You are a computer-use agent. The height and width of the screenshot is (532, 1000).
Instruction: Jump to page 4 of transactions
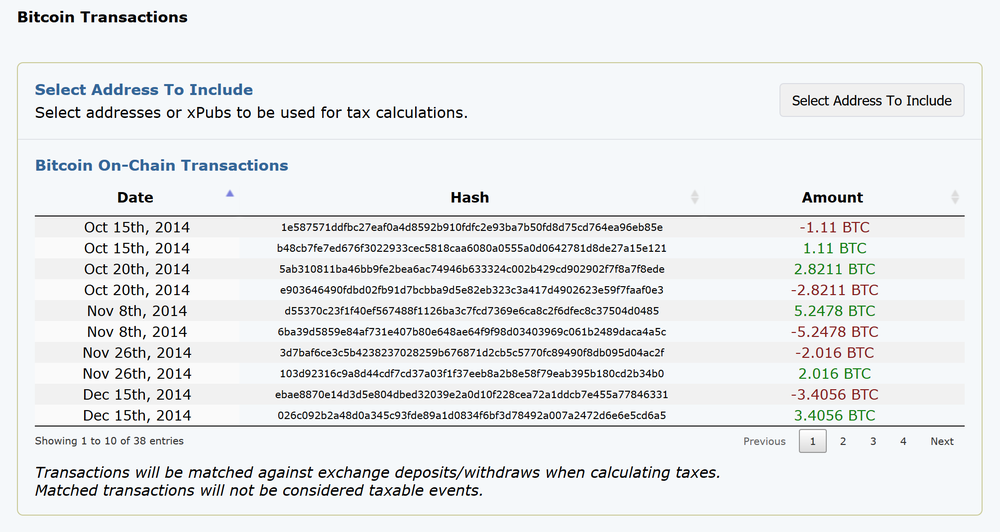pos(903,441)
